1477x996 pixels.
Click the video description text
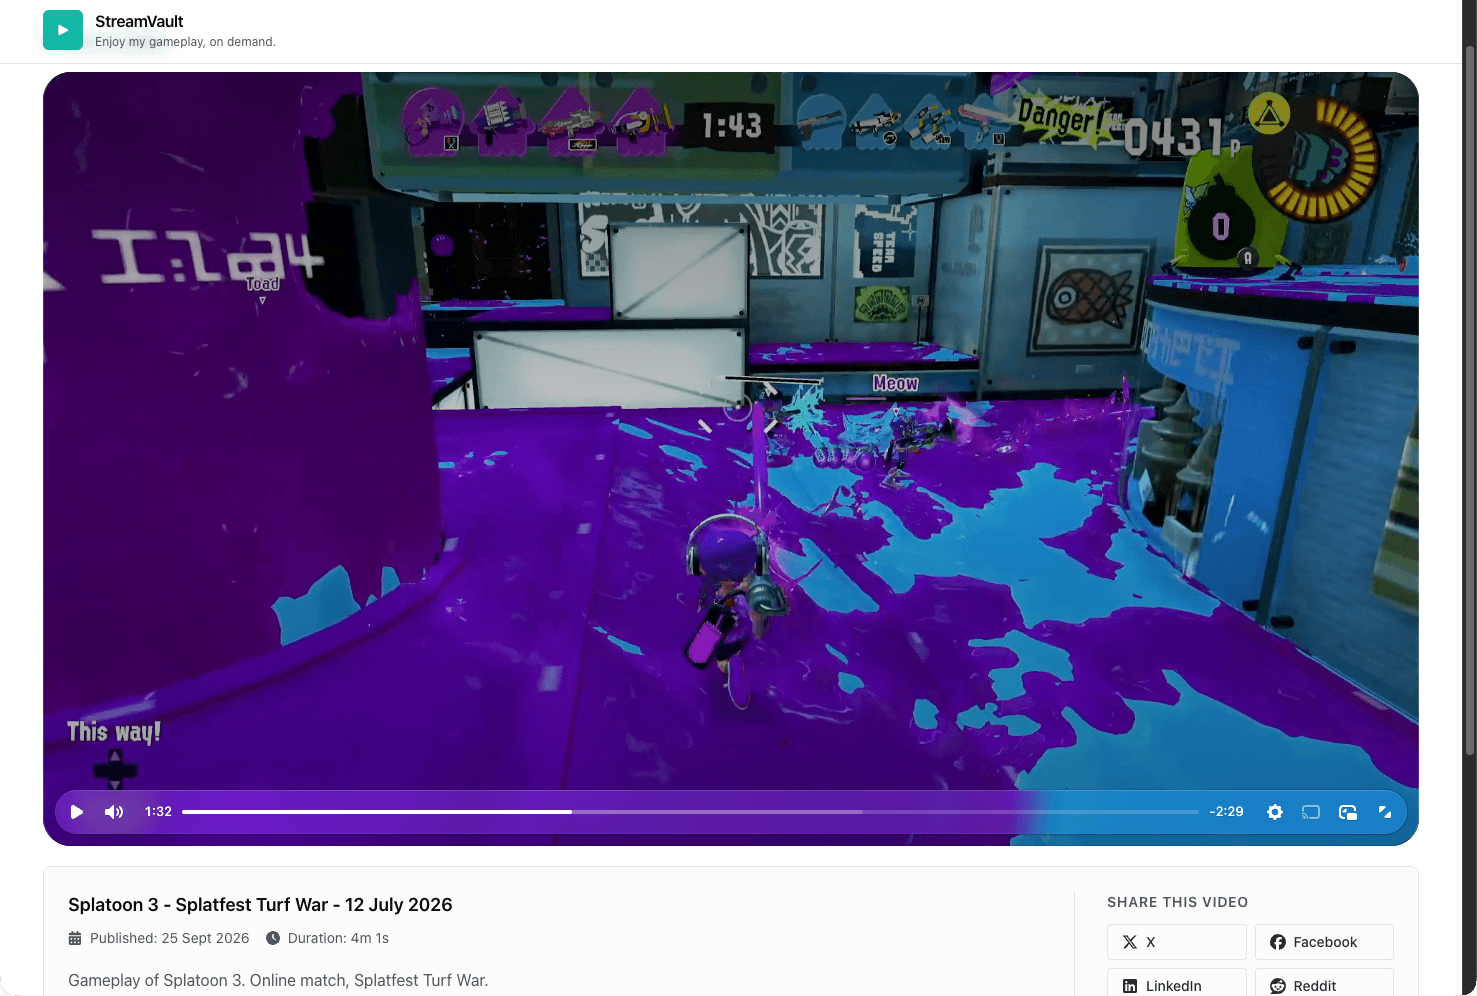pyautogui.click(x=278, y=980)
